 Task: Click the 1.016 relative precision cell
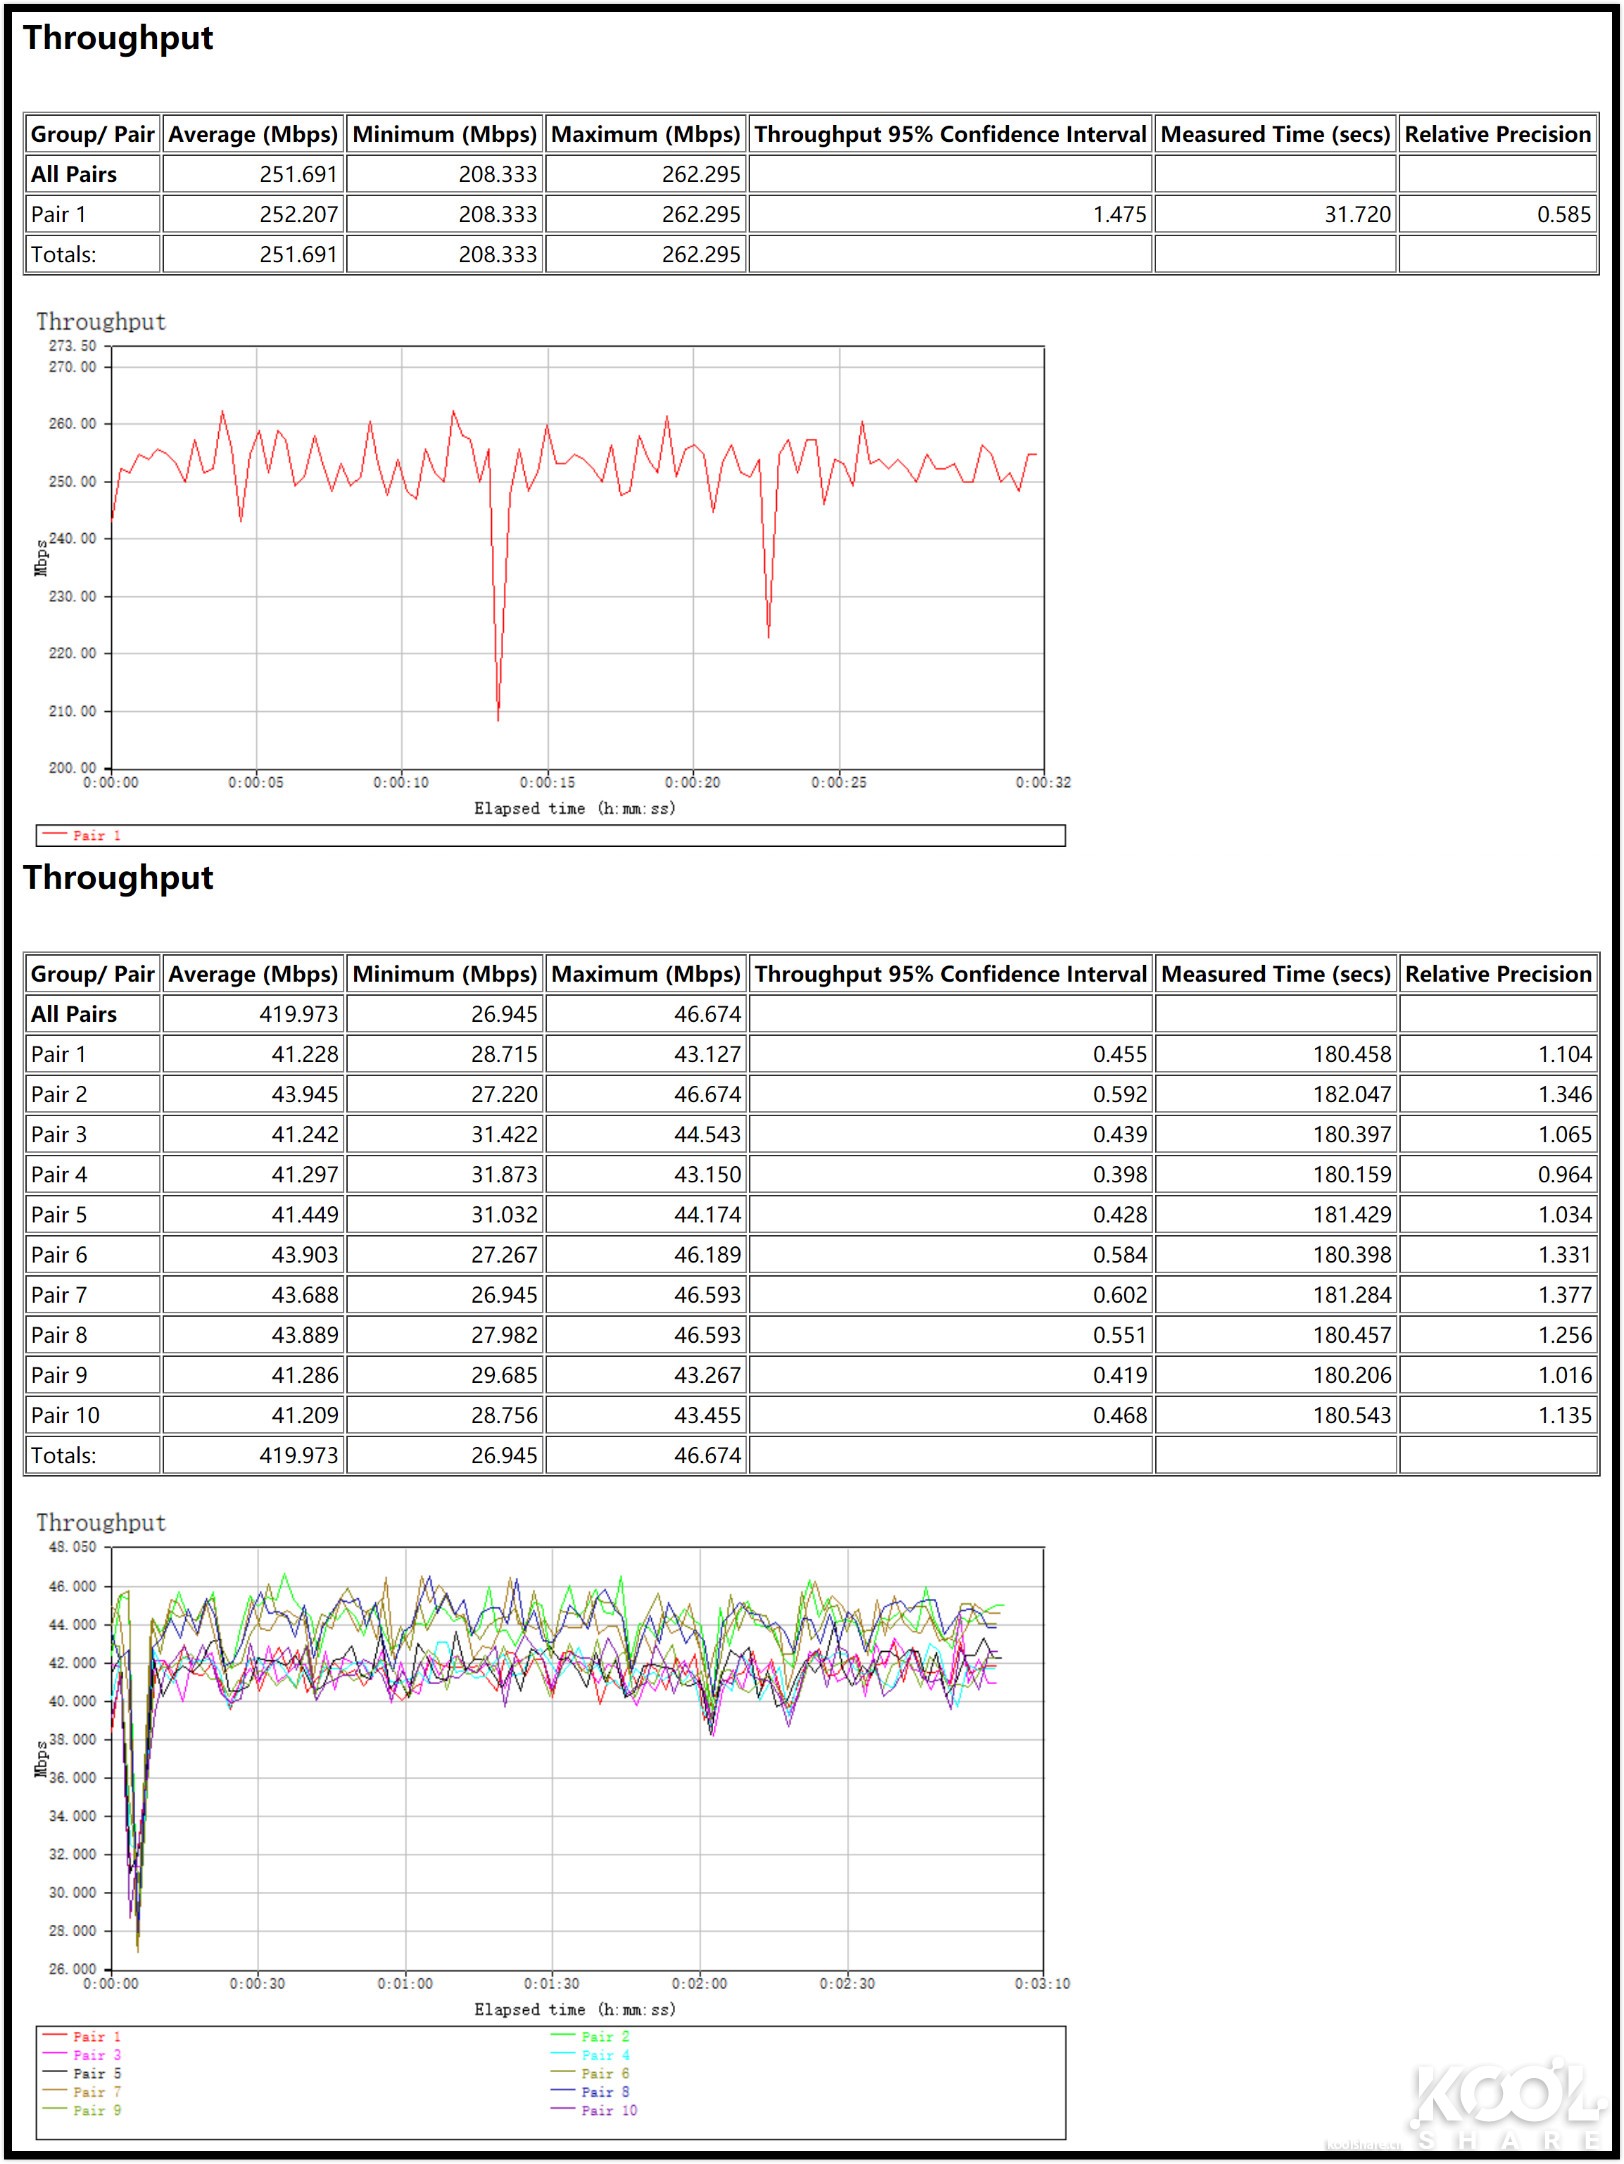(1498, 1375)
